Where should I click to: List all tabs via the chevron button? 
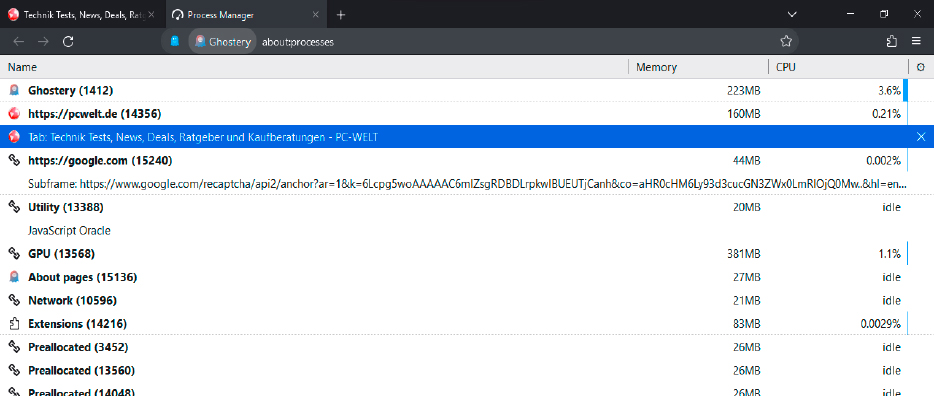coord(792,14)
